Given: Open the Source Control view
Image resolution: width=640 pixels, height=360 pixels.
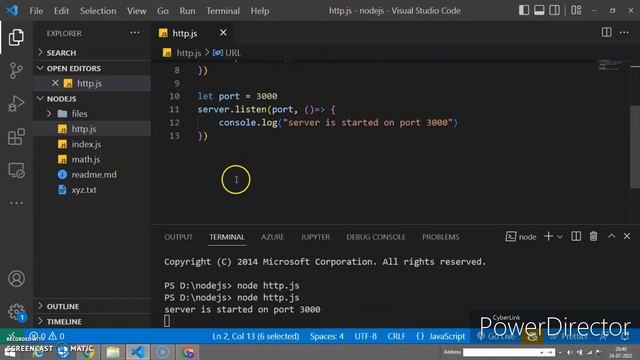Looking at the screenshot, I should tap(16, 71).
